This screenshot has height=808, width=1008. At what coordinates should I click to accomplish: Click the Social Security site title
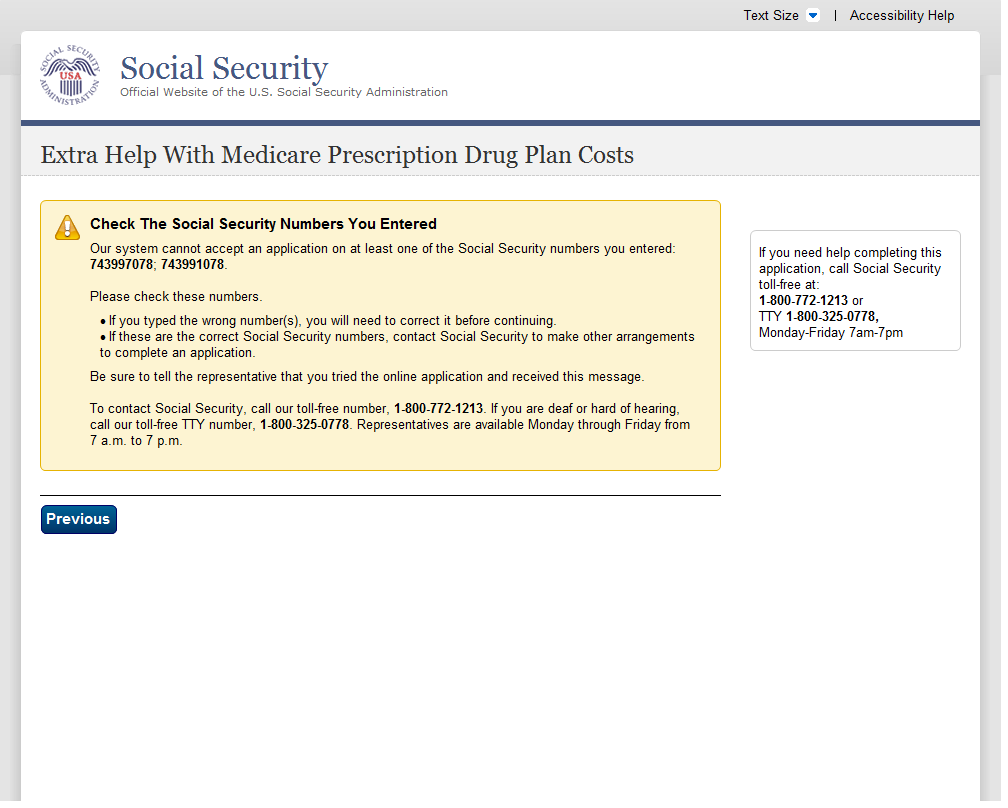[x=224, y=68]
